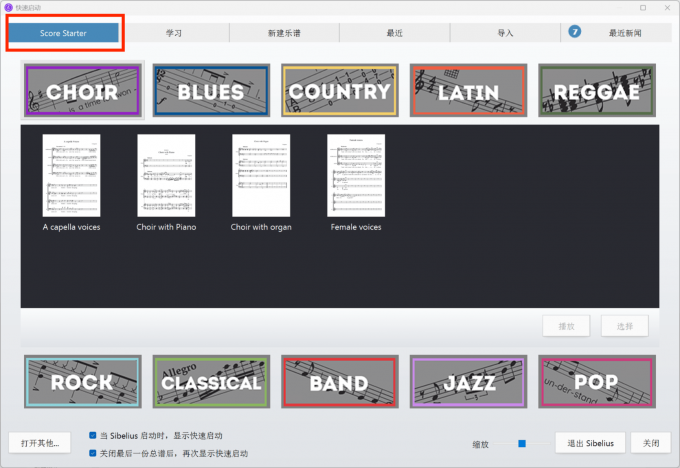Select the Choir genre tile

83,91
